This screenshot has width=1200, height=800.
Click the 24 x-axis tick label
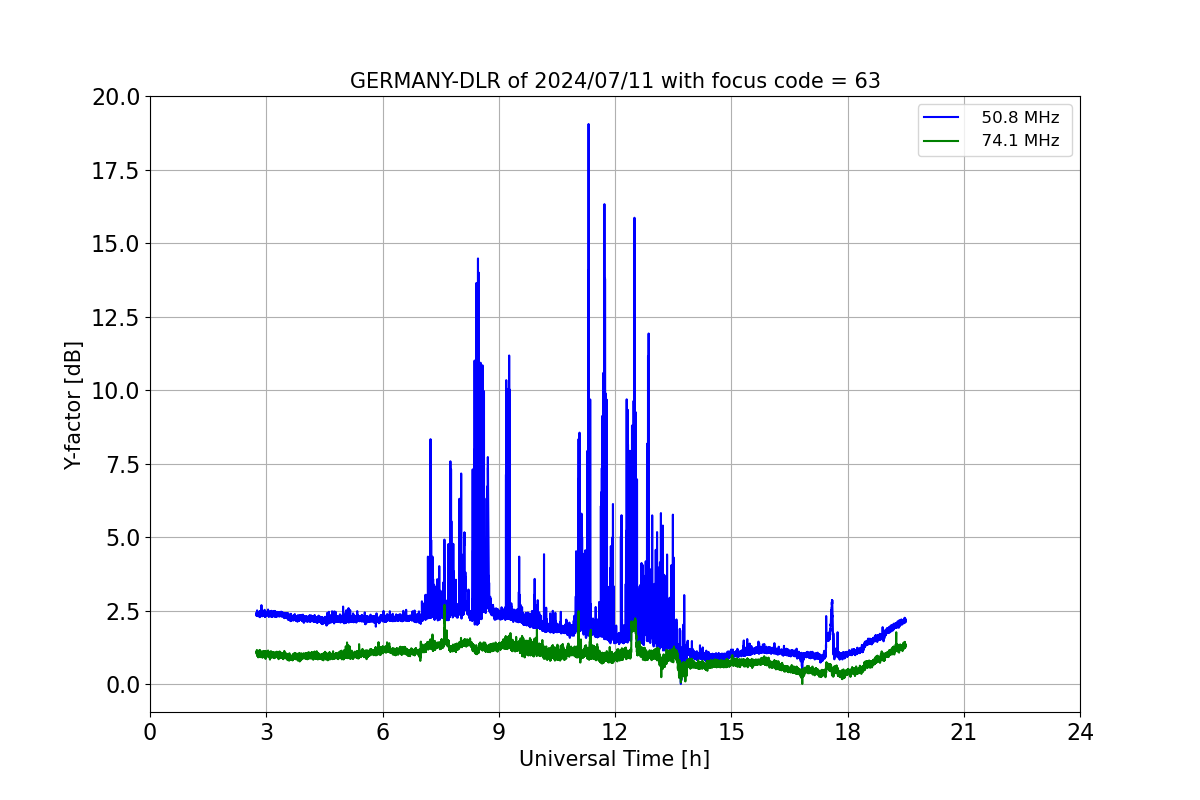(x=1080, y=732)
